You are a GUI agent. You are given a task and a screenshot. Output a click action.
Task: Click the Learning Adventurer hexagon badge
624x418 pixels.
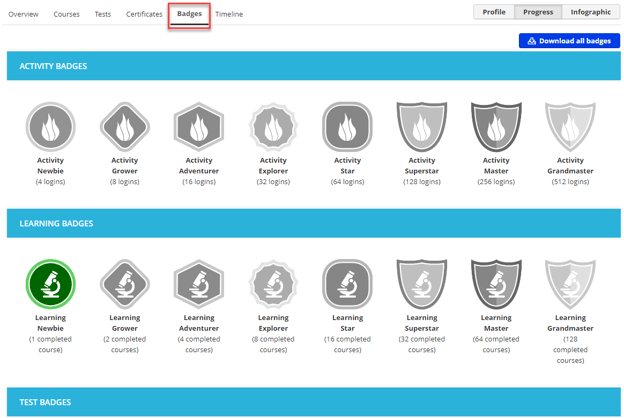pyautogui.click(x=199, y=284)
